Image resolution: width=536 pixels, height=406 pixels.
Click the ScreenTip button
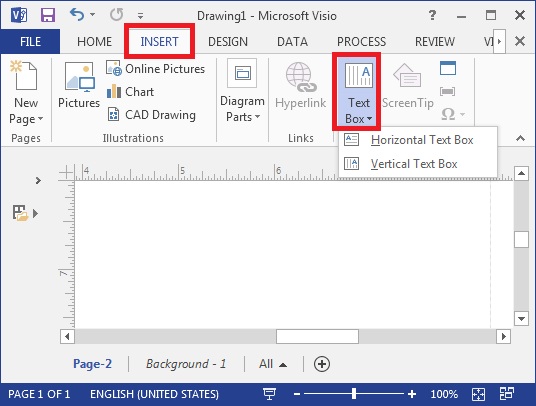408,85
